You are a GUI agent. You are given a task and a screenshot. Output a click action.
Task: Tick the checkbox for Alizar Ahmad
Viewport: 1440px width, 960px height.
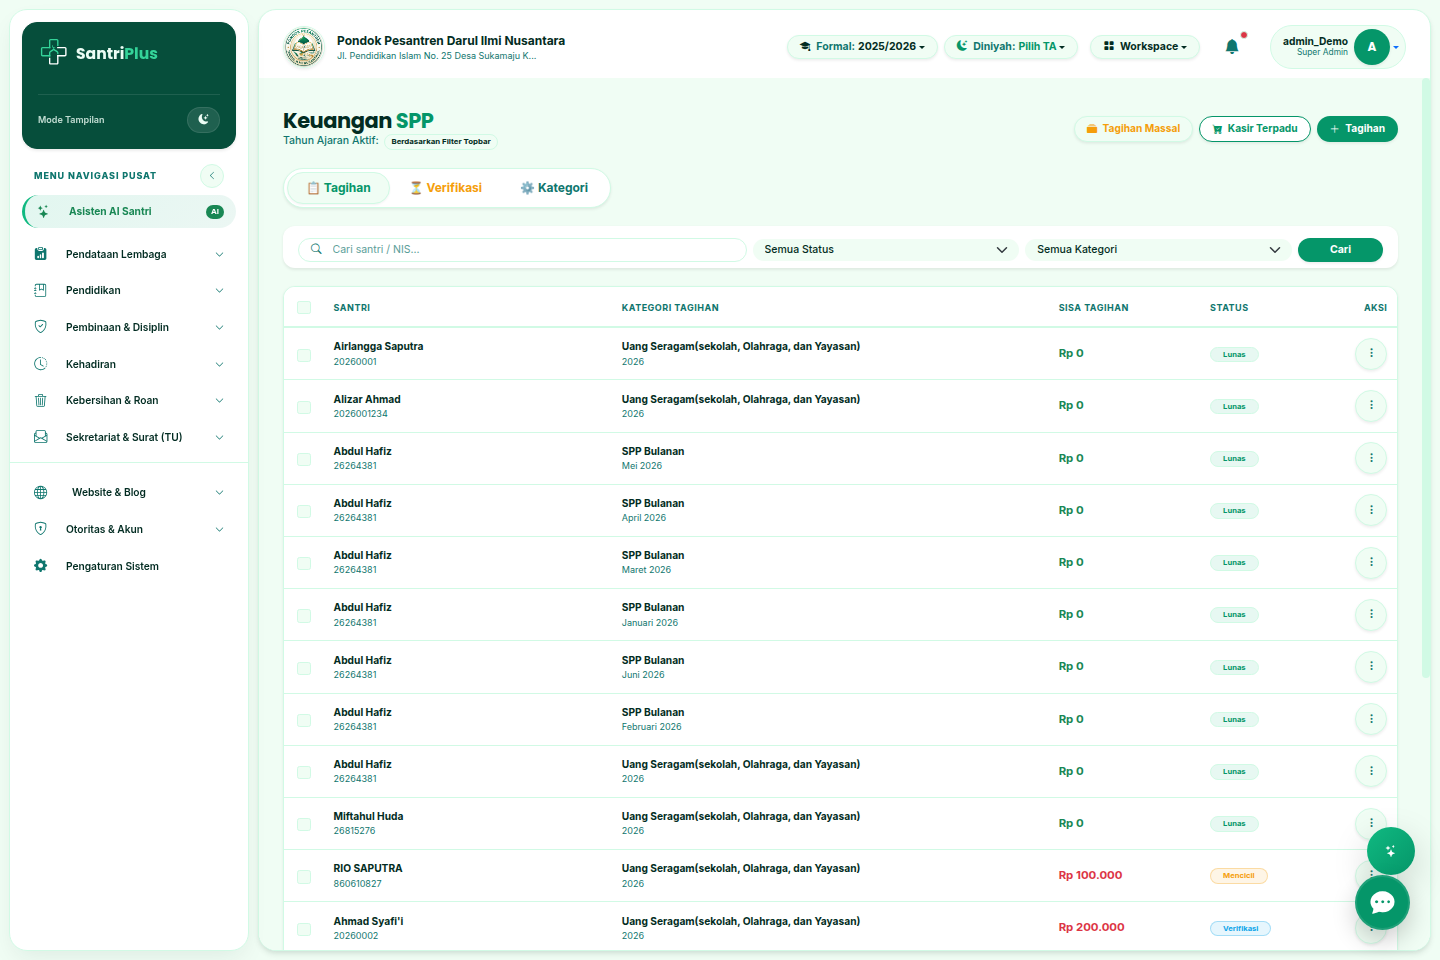pyautogui.click(x=304, y=407)
